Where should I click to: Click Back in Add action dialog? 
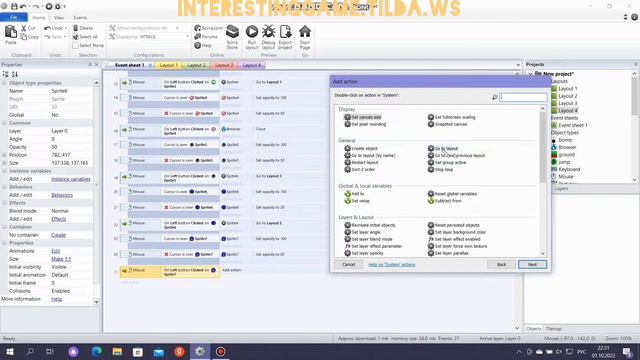pos(501,264)
